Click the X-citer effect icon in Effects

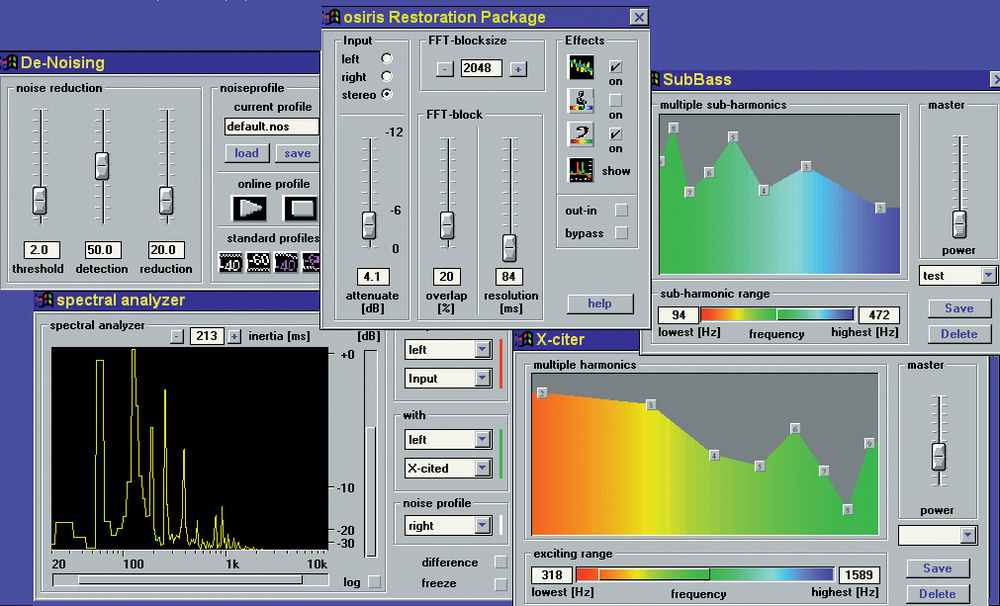[x=581, y=100]
